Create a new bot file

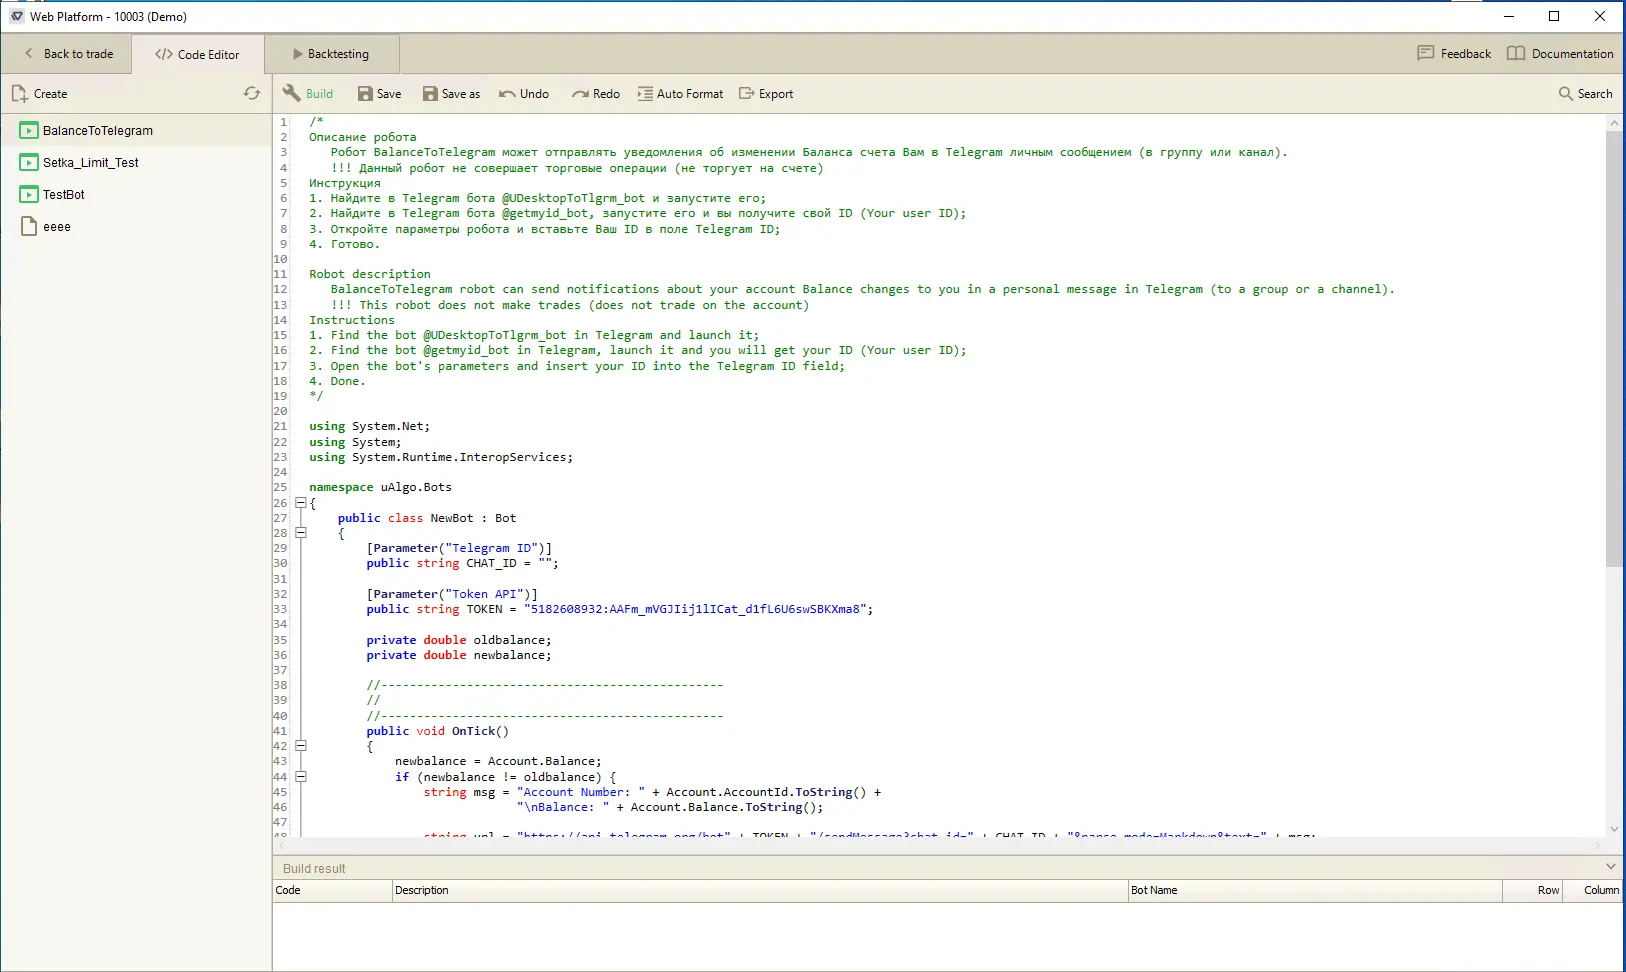point(40,94)
